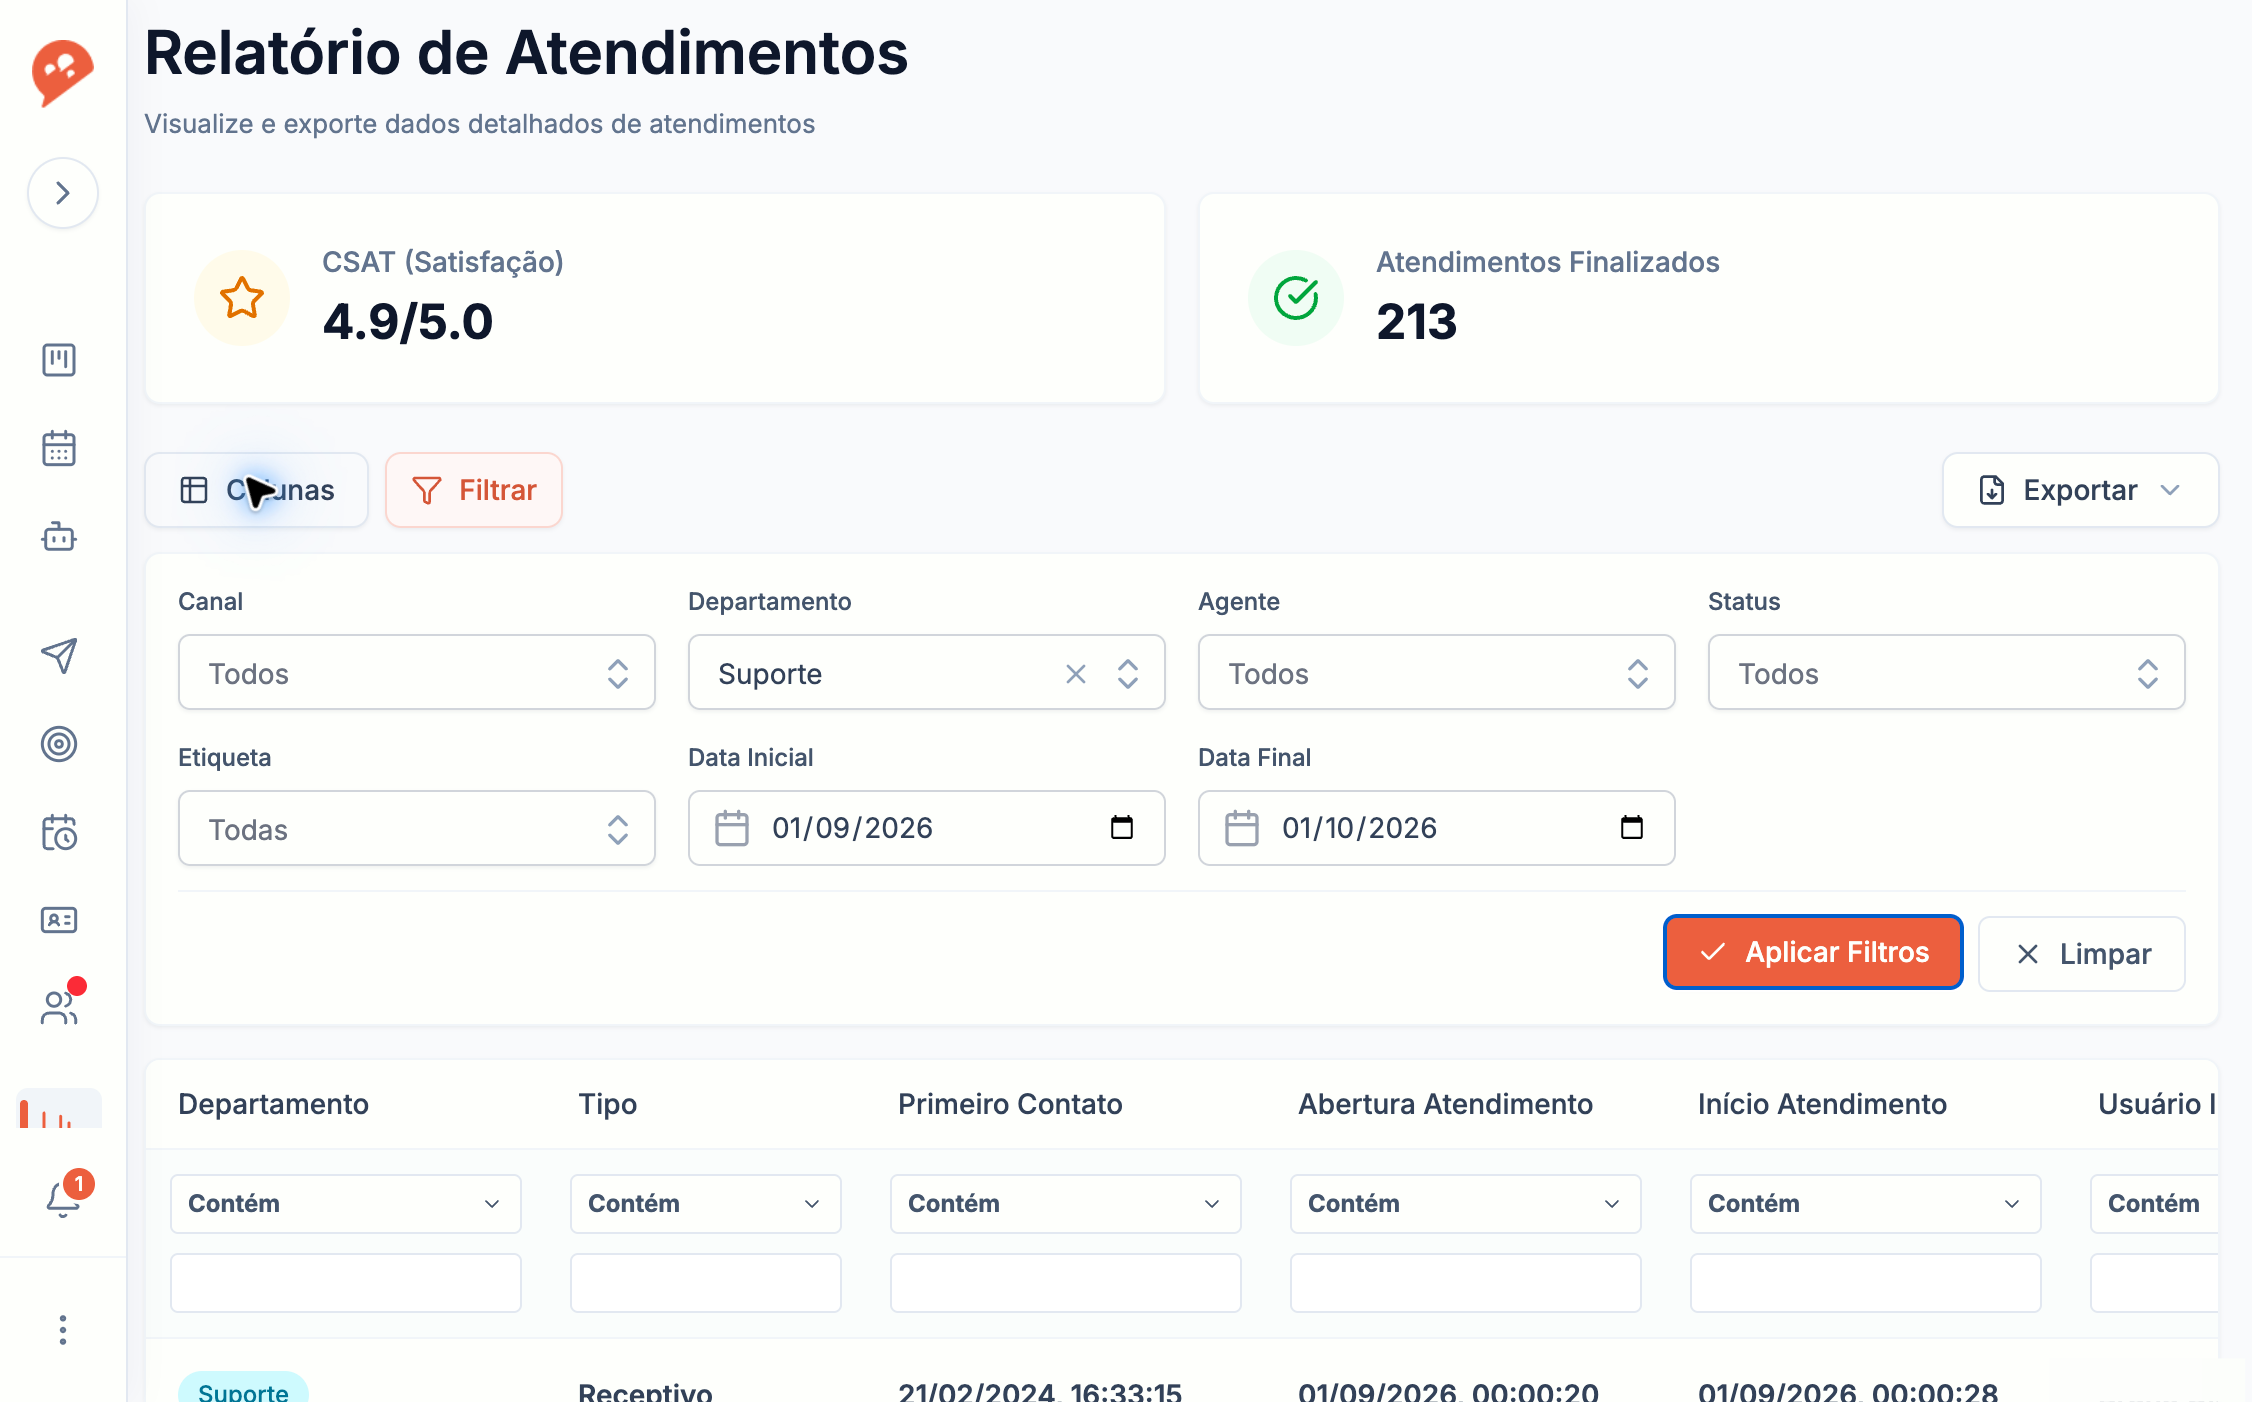Toggle the Filtrar filter panel

474,490
